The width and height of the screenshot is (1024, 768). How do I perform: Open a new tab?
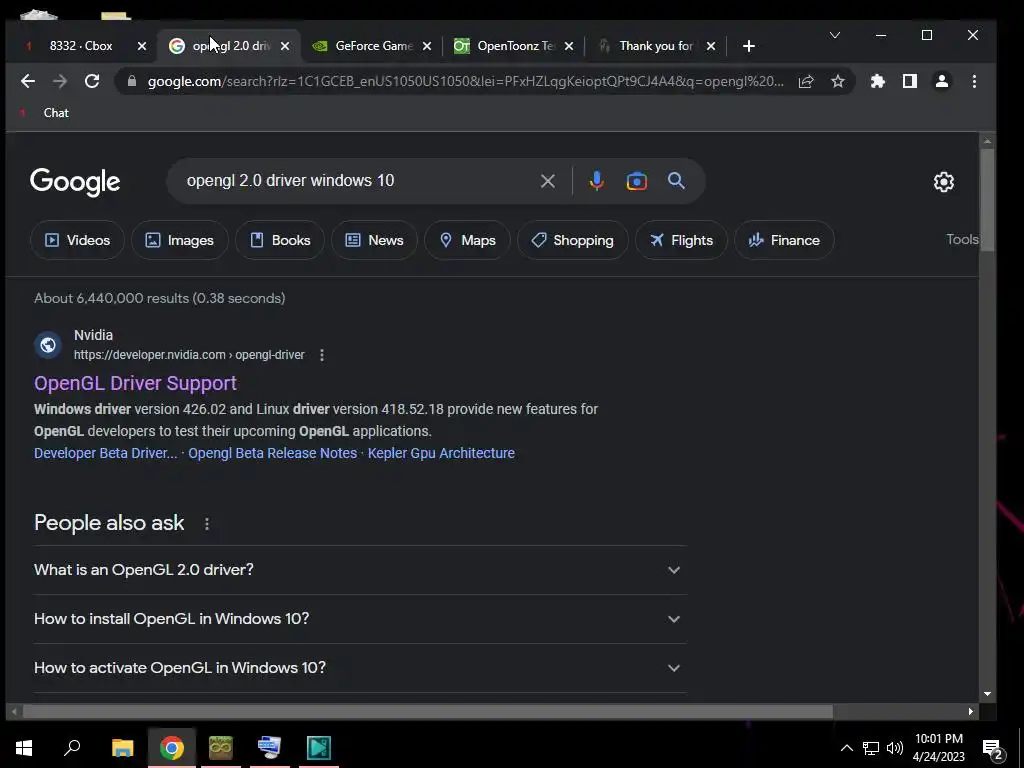click(749, 46)
